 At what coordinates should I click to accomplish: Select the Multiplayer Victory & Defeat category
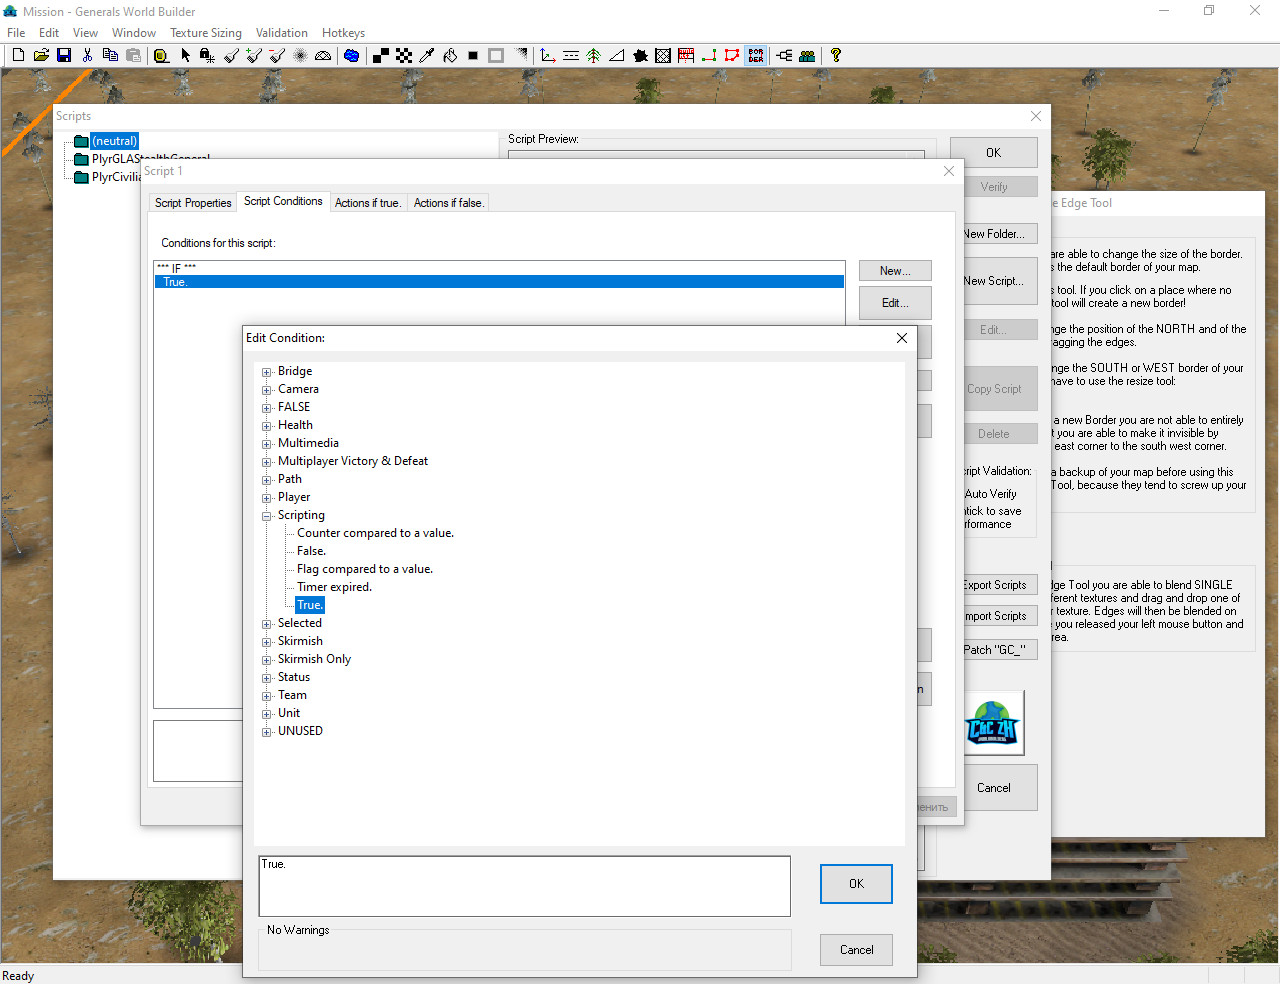tap(353, 461)
